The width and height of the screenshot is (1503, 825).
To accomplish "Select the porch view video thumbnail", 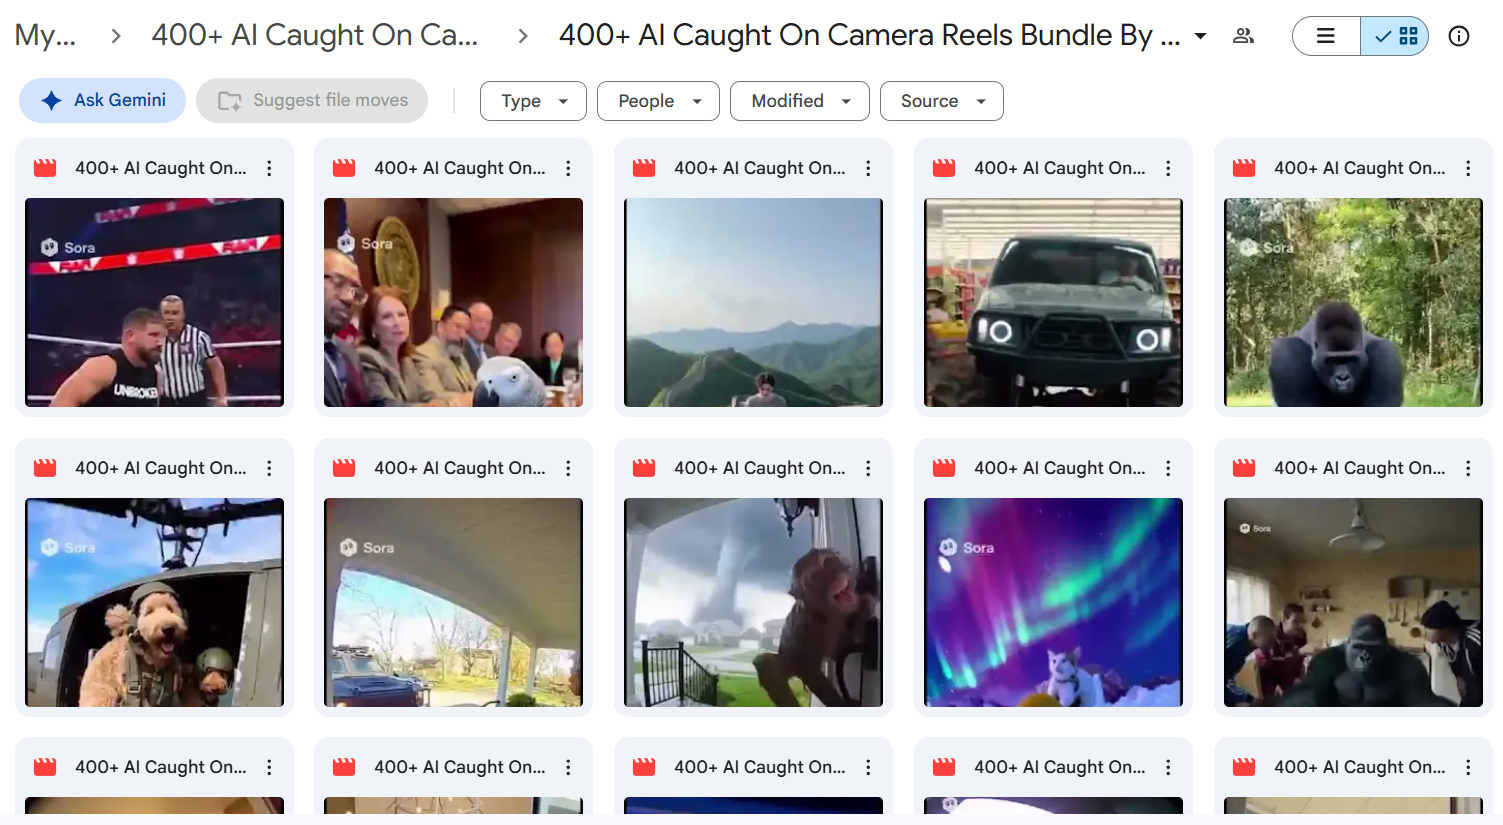I will 453,602.
